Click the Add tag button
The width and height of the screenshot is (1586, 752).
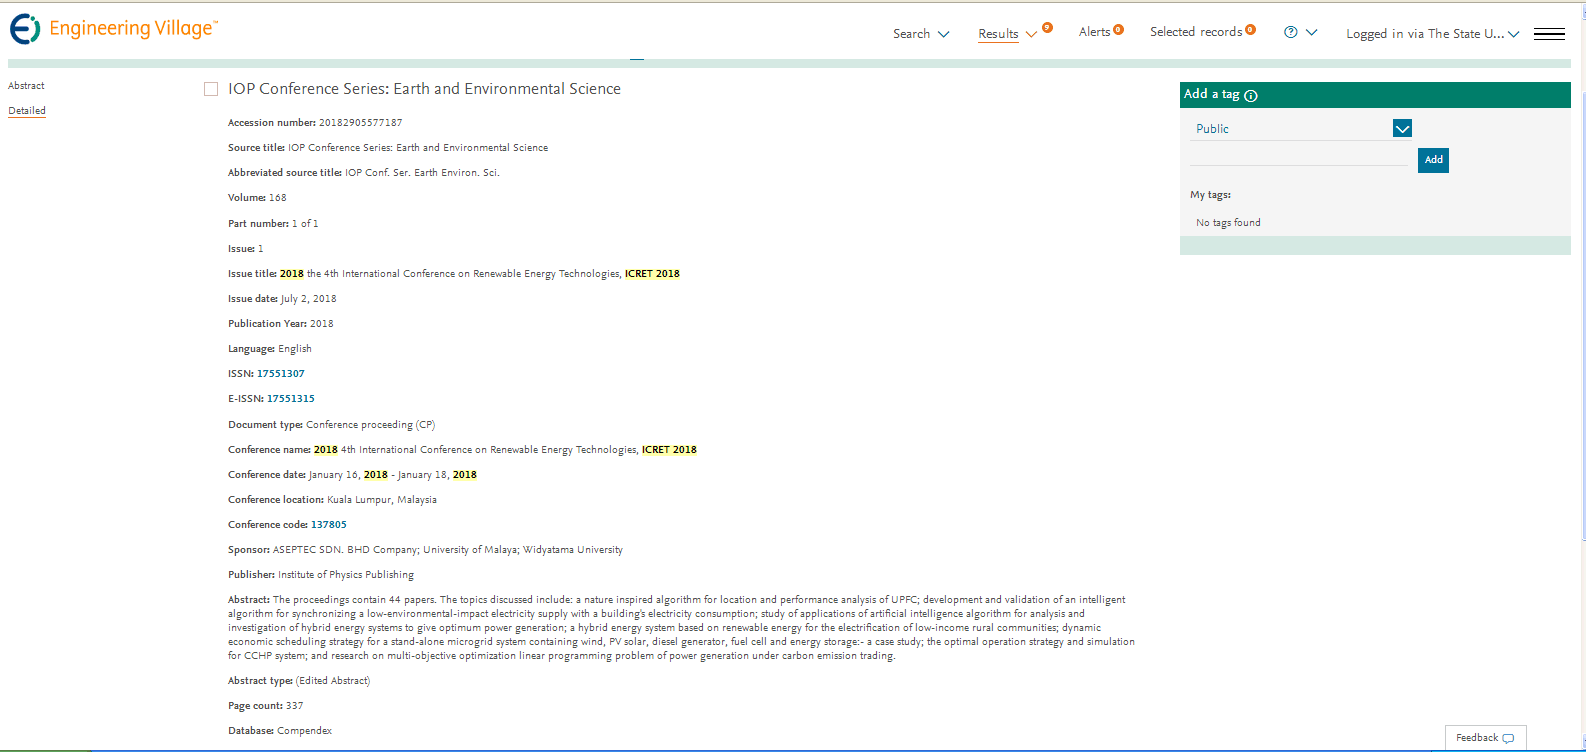pyautogui.click(x=1433, y=160)
